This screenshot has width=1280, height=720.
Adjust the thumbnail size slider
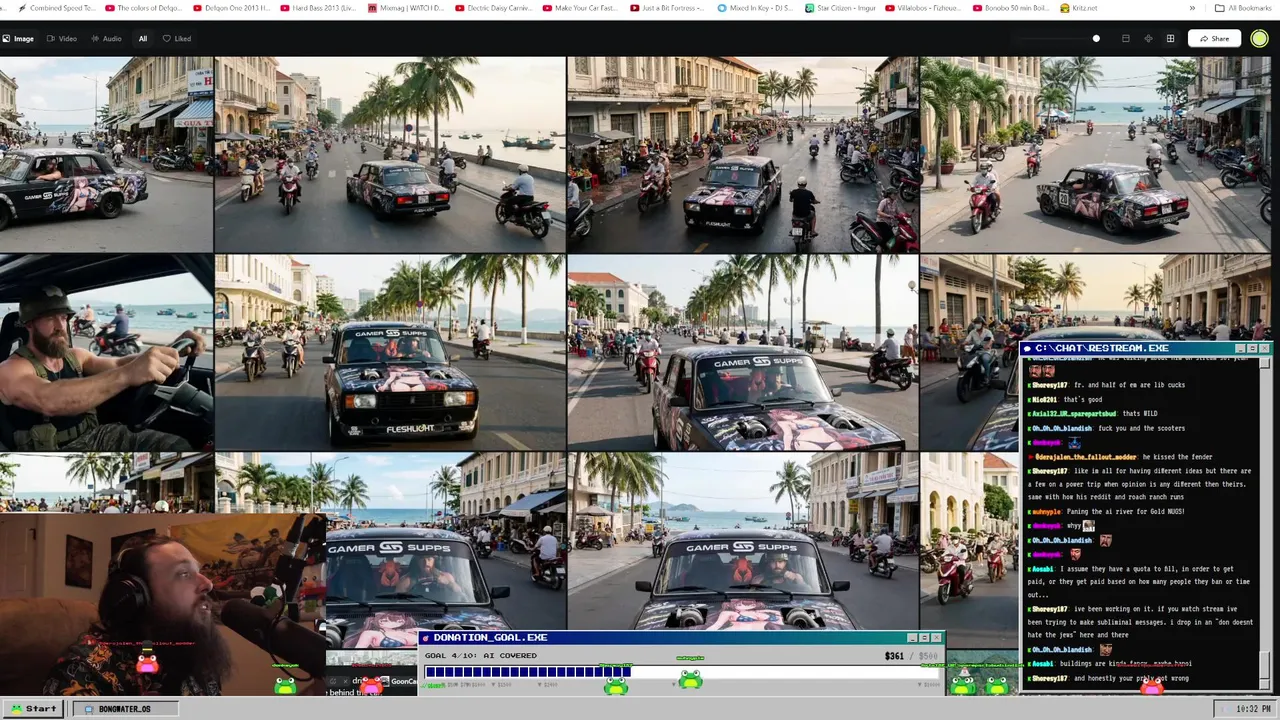tap(1096, 39)
